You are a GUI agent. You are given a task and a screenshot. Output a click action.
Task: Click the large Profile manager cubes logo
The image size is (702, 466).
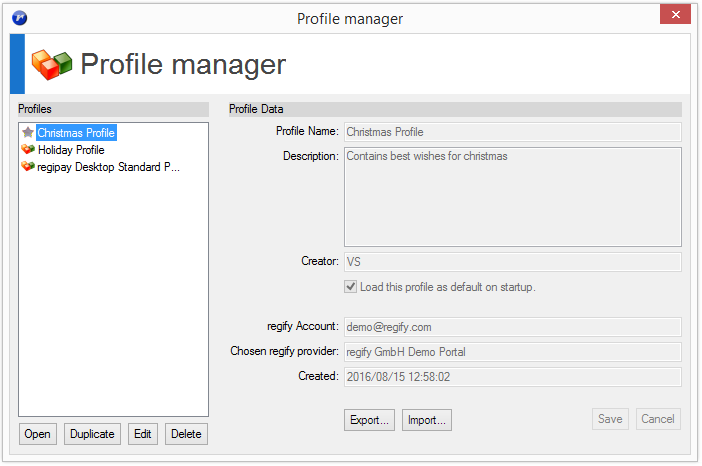click(x=52, y=64)
